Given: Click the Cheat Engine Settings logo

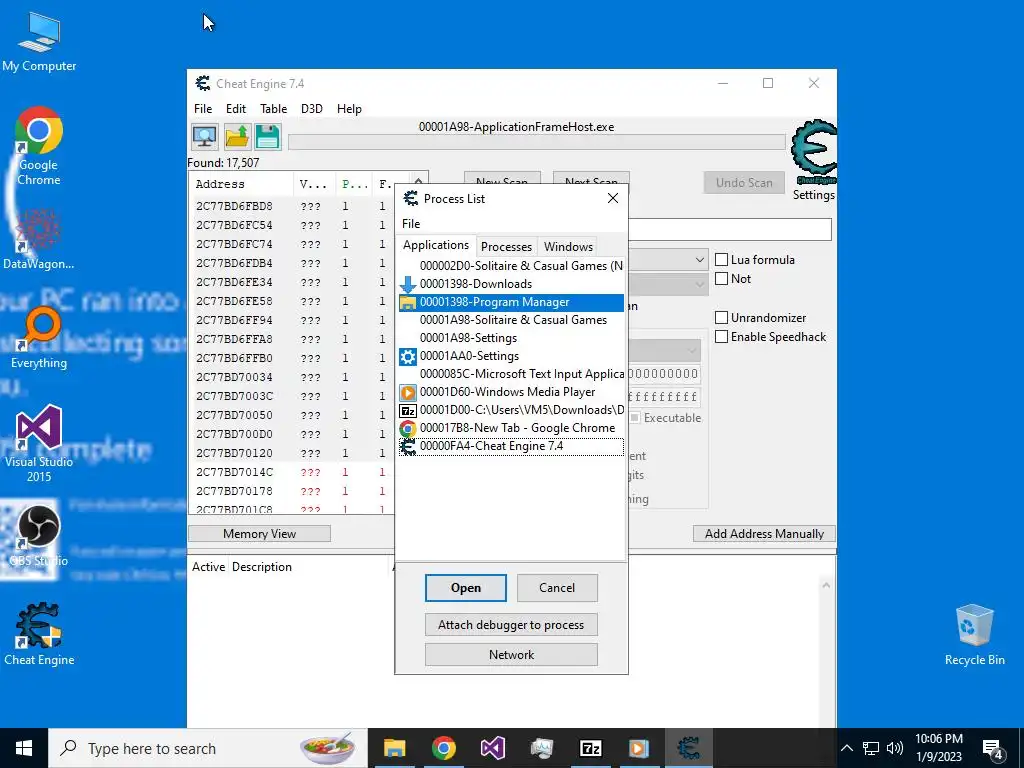Looking at the screenshot, I should click(814, 153).
